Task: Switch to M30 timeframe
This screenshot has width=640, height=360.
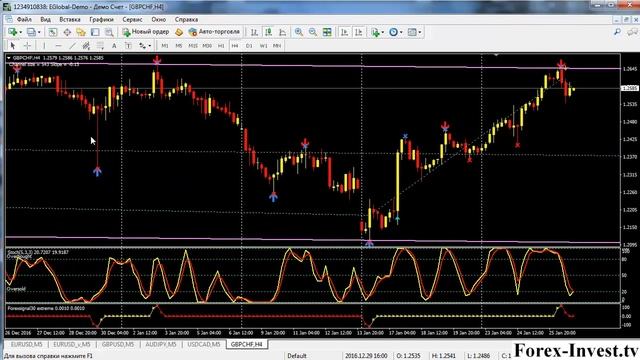Action: tap(207, 46)
